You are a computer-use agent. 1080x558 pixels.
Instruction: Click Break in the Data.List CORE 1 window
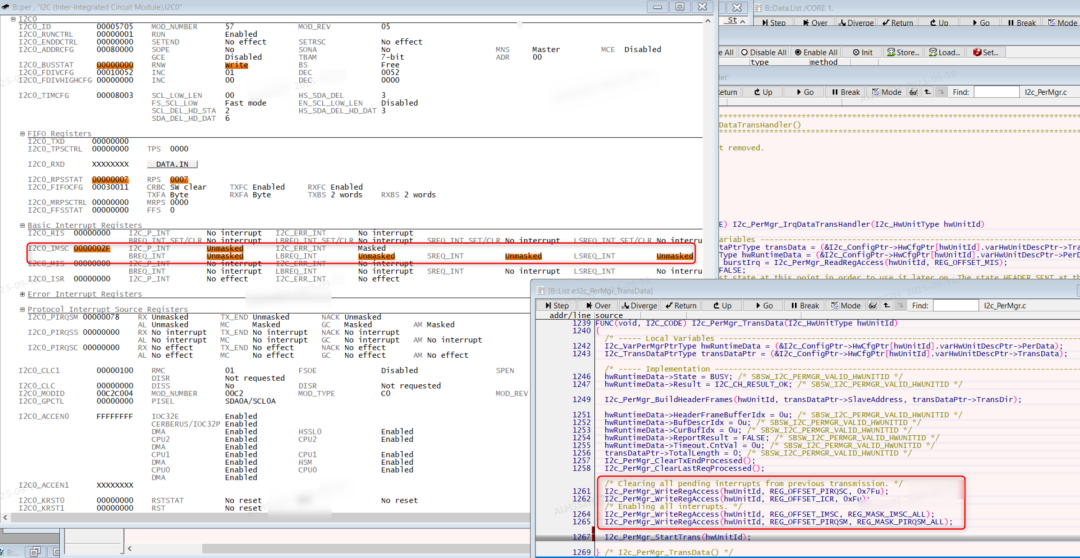[1021, 23]
